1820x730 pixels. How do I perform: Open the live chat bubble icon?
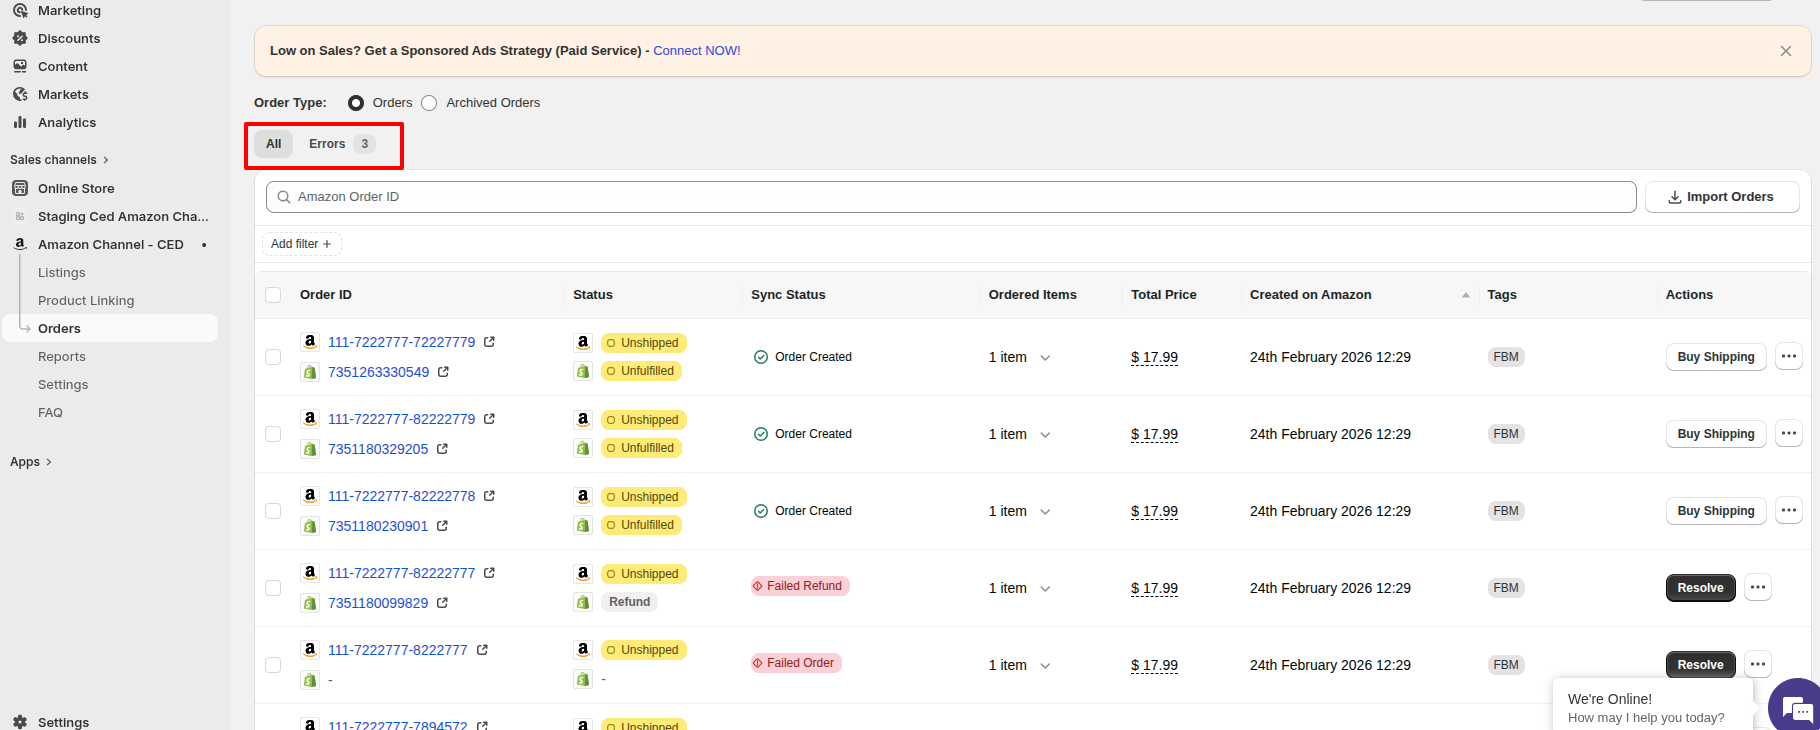pyautogui.click(x=1797, y=708)
